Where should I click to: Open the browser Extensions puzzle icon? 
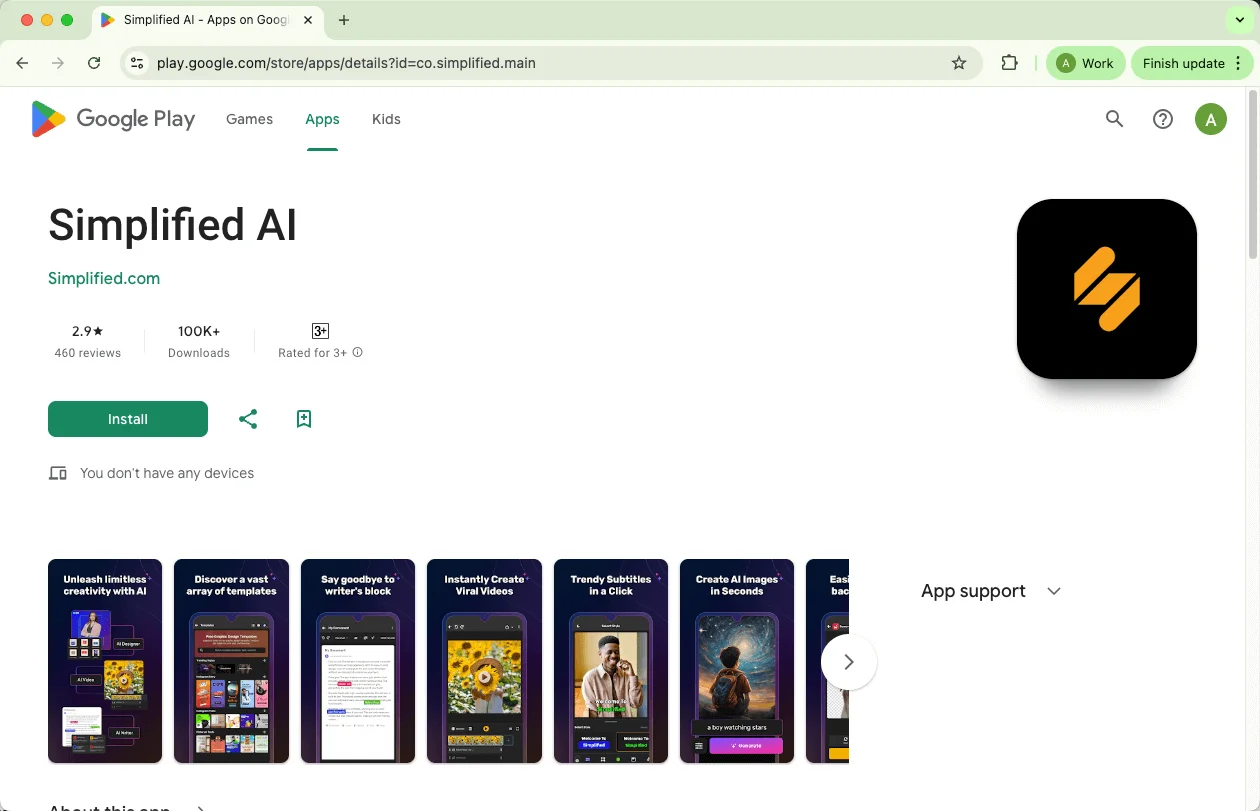pos(1009,63)
